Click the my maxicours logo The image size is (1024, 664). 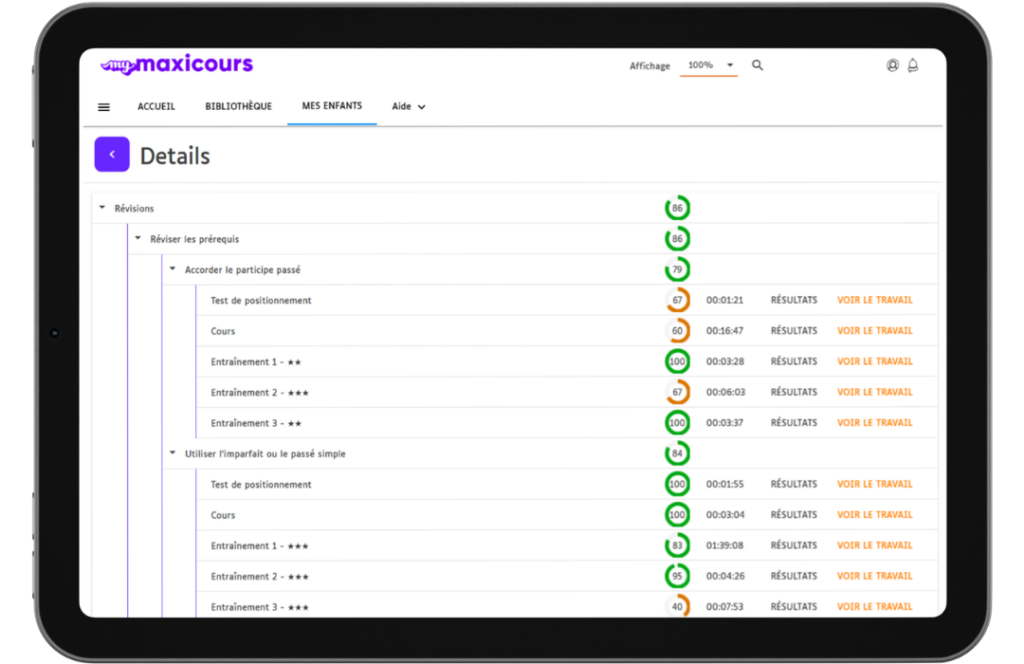click(x=177, y=66)
